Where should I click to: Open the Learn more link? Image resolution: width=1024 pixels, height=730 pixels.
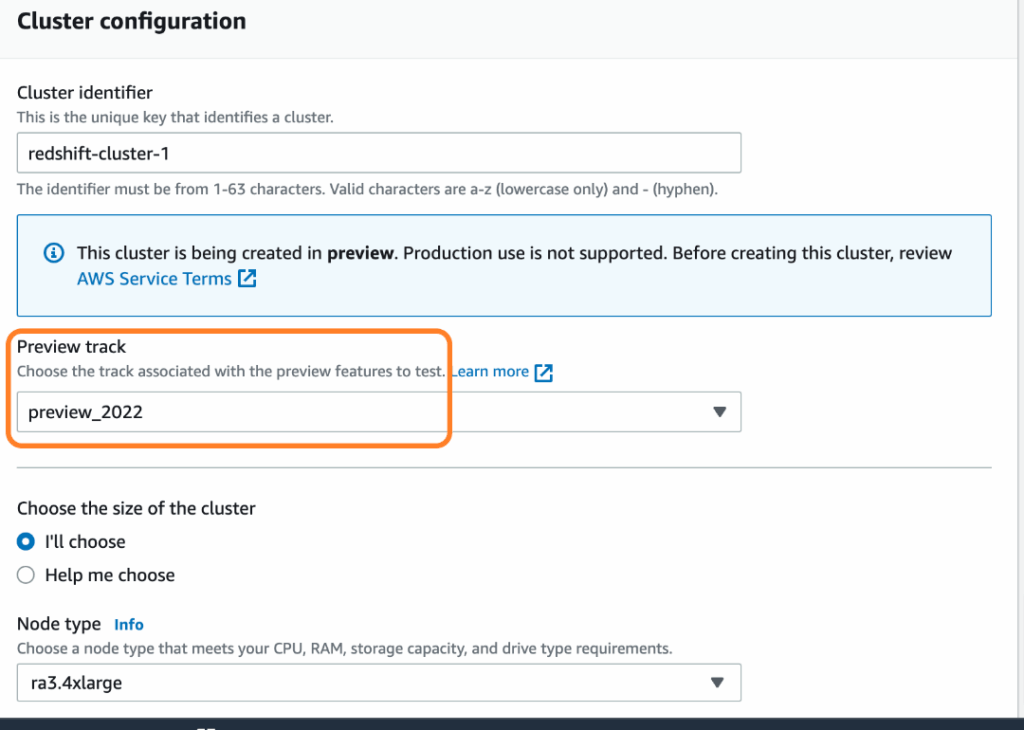pos(490,372)
